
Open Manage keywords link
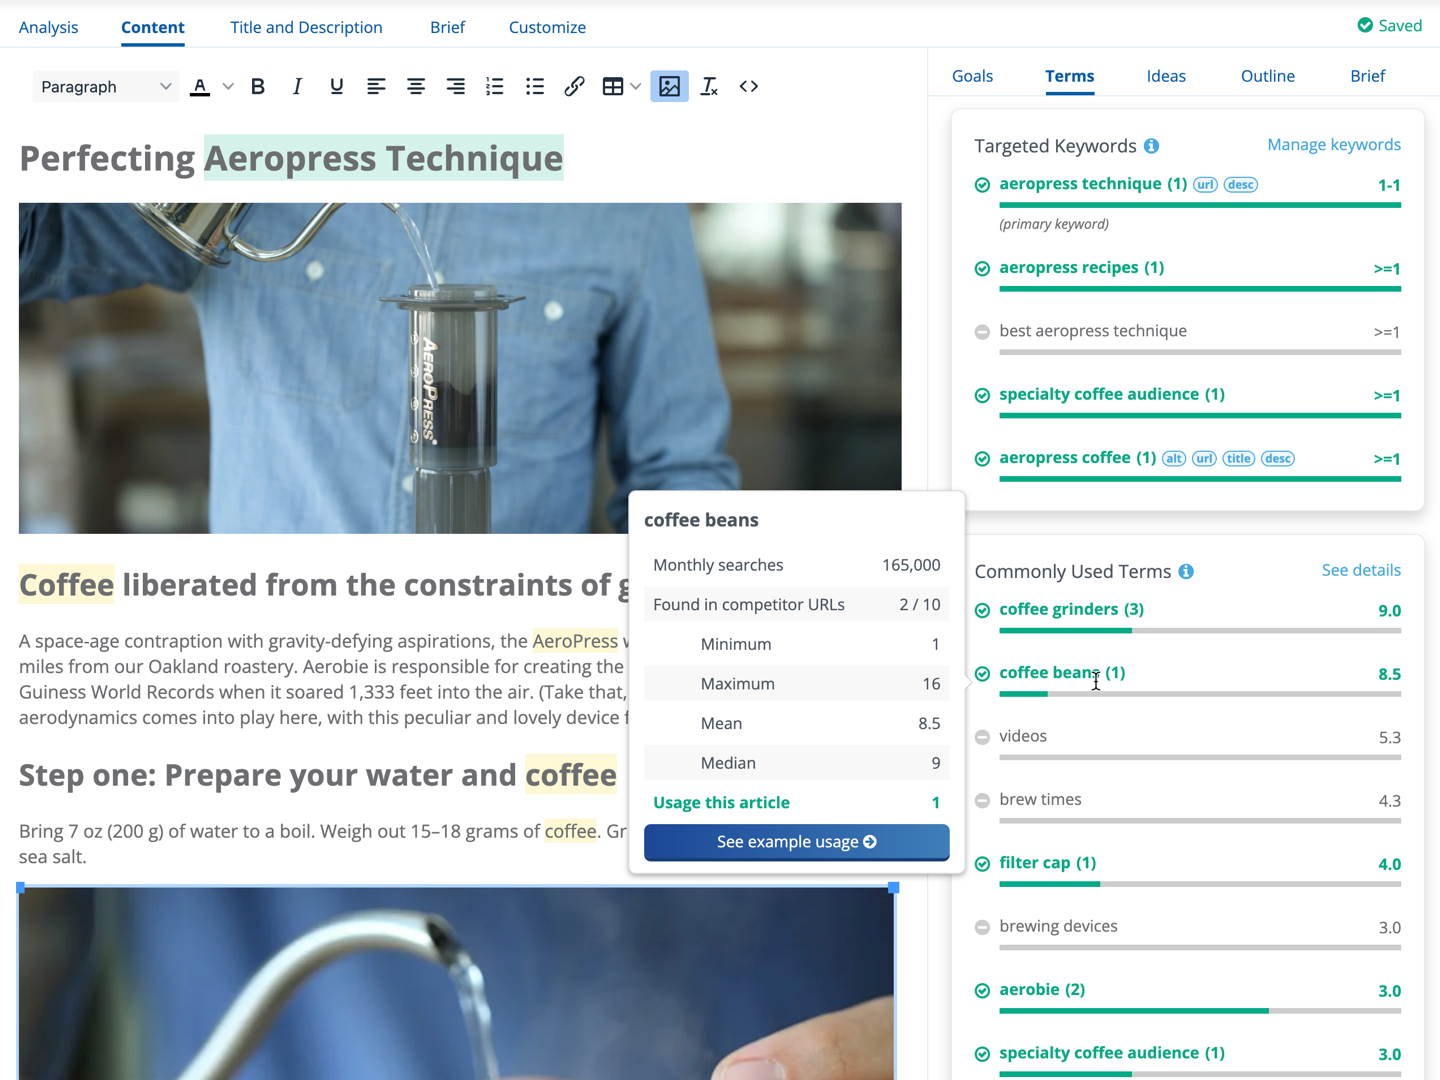point(1334,145)
